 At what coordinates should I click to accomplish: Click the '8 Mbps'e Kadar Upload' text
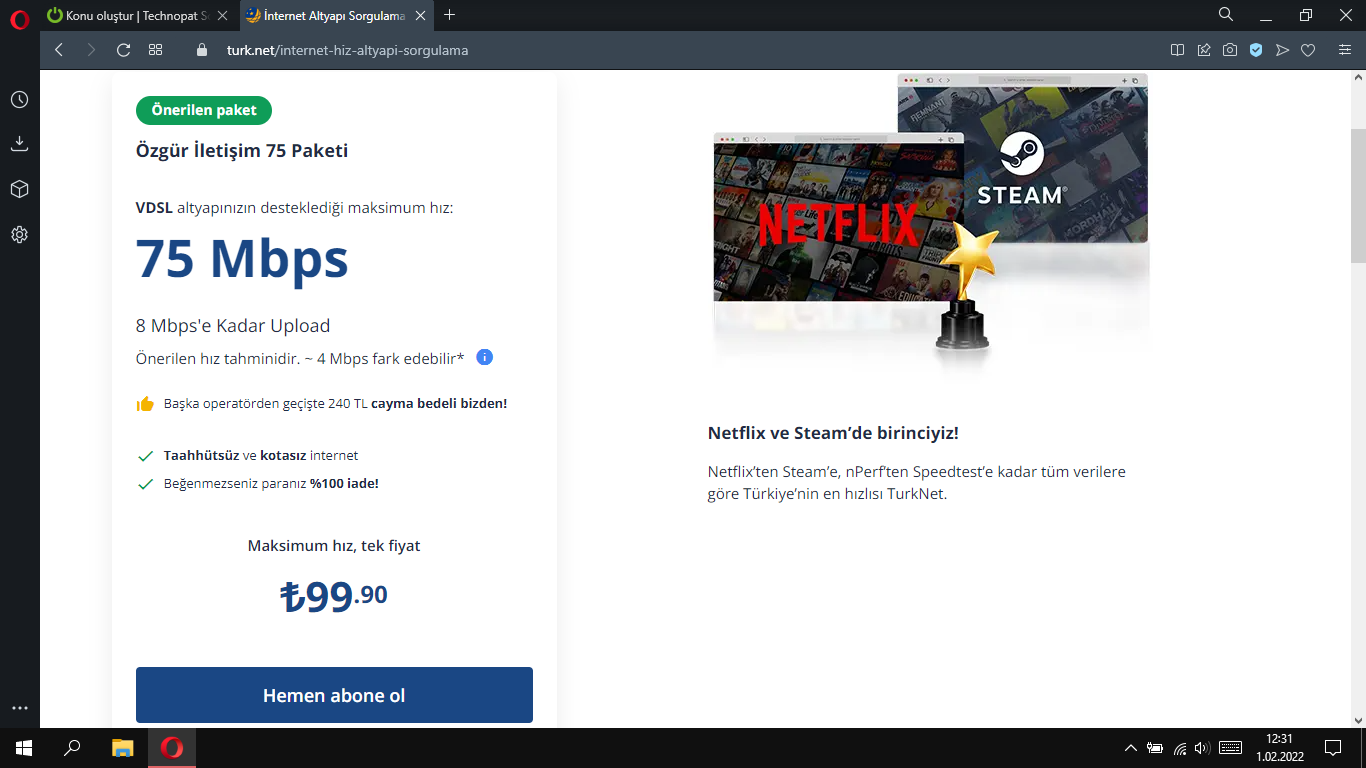[233, 326]
